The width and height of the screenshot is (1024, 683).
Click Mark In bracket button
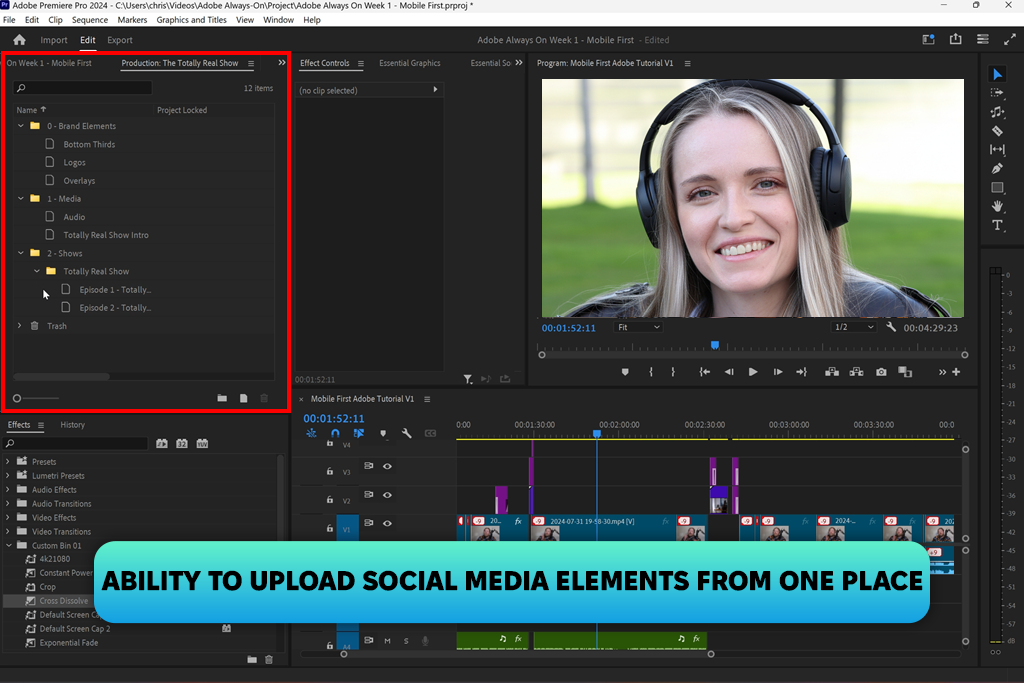click(650, 372)
